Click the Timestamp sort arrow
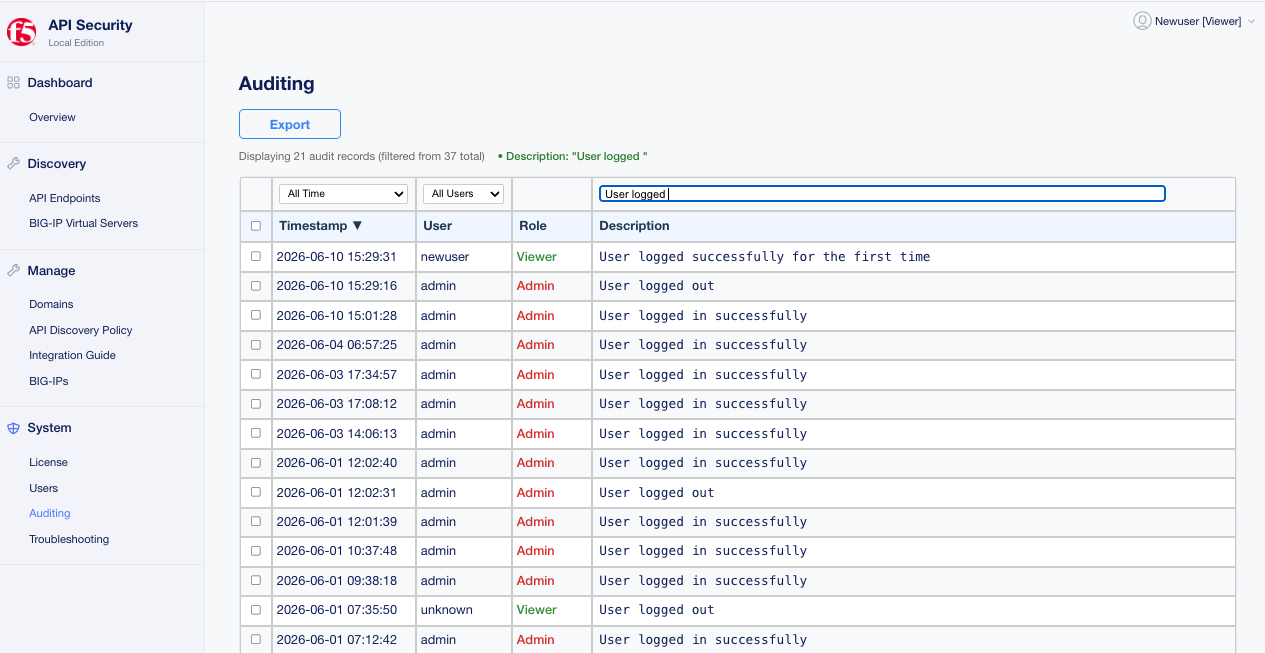 tap(357, 226)
